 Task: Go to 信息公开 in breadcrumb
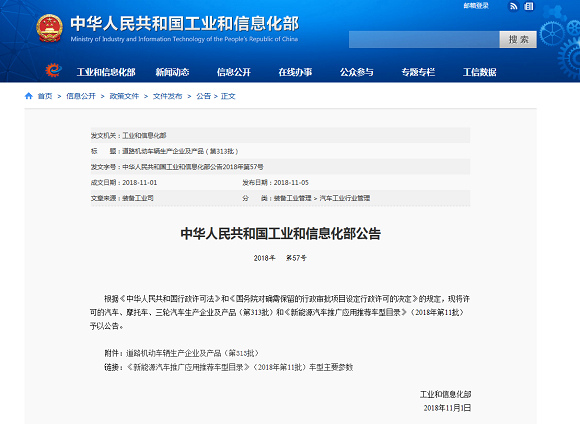pos(81,96)
